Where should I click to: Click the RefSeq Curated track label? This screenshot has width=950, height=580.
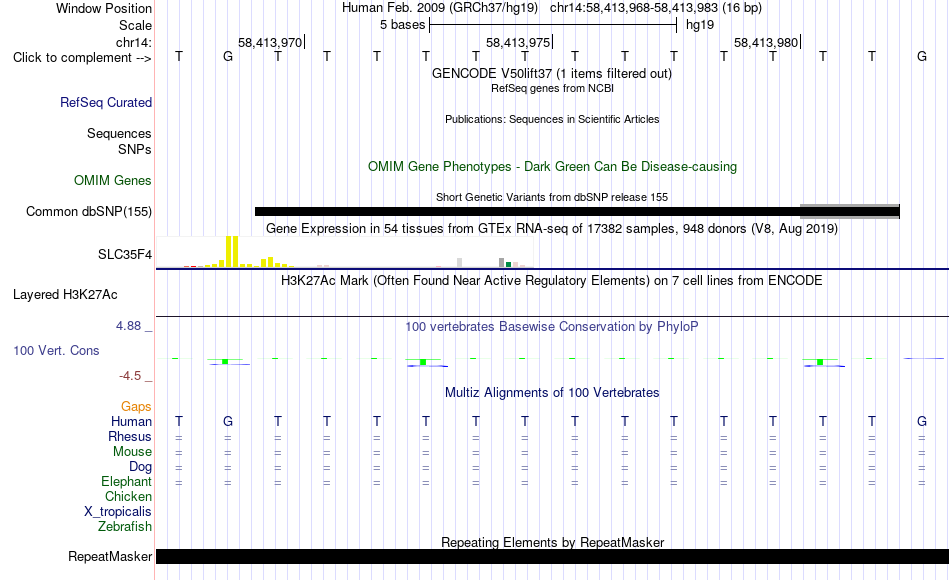pos(105,102)
